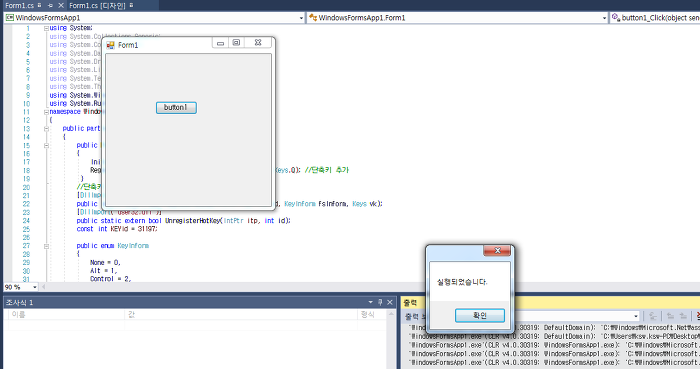
Task: Click the const int KEYid = 31197 line
Action: pyautogui.click(x=117, y=229)
